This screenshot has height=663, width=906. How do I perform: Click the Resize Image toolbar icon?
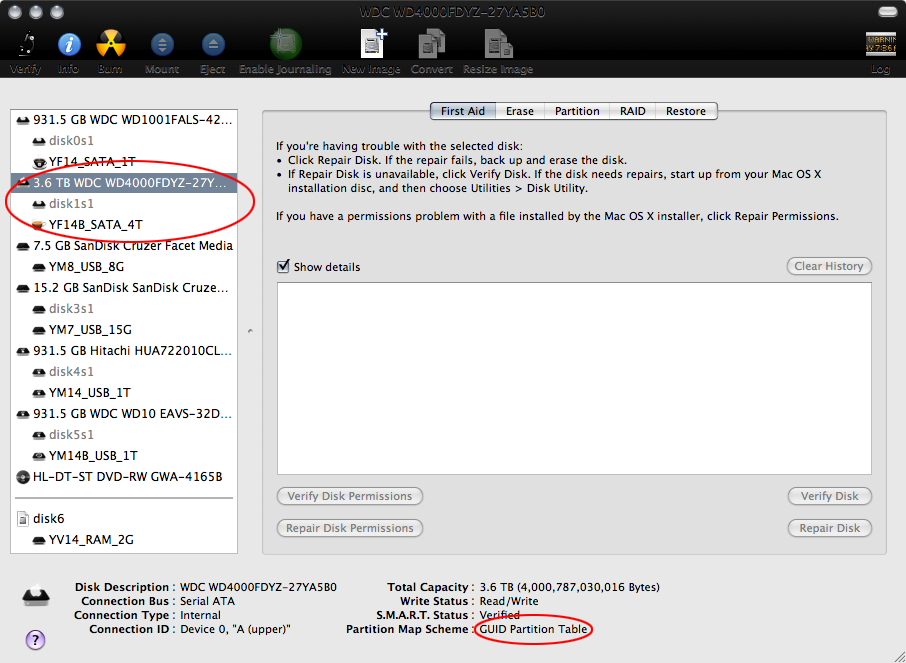coord(498,44)
